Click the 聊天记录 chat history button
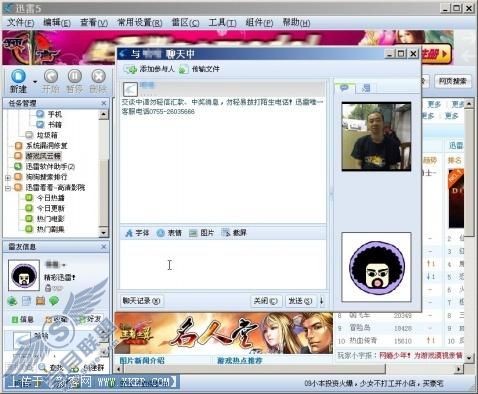Screen dimensions: 478x394 coord(141,301)
